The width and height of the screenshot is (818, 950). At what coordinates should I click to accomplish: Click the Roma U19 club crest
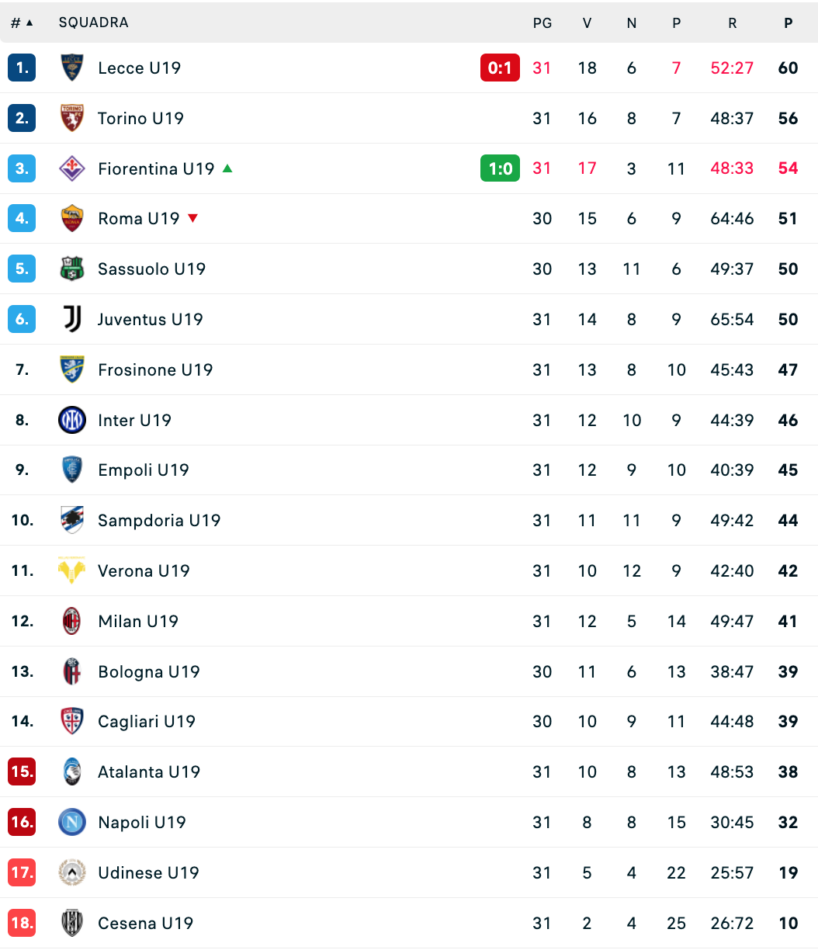pyautogui.click(x=72, y=219)
